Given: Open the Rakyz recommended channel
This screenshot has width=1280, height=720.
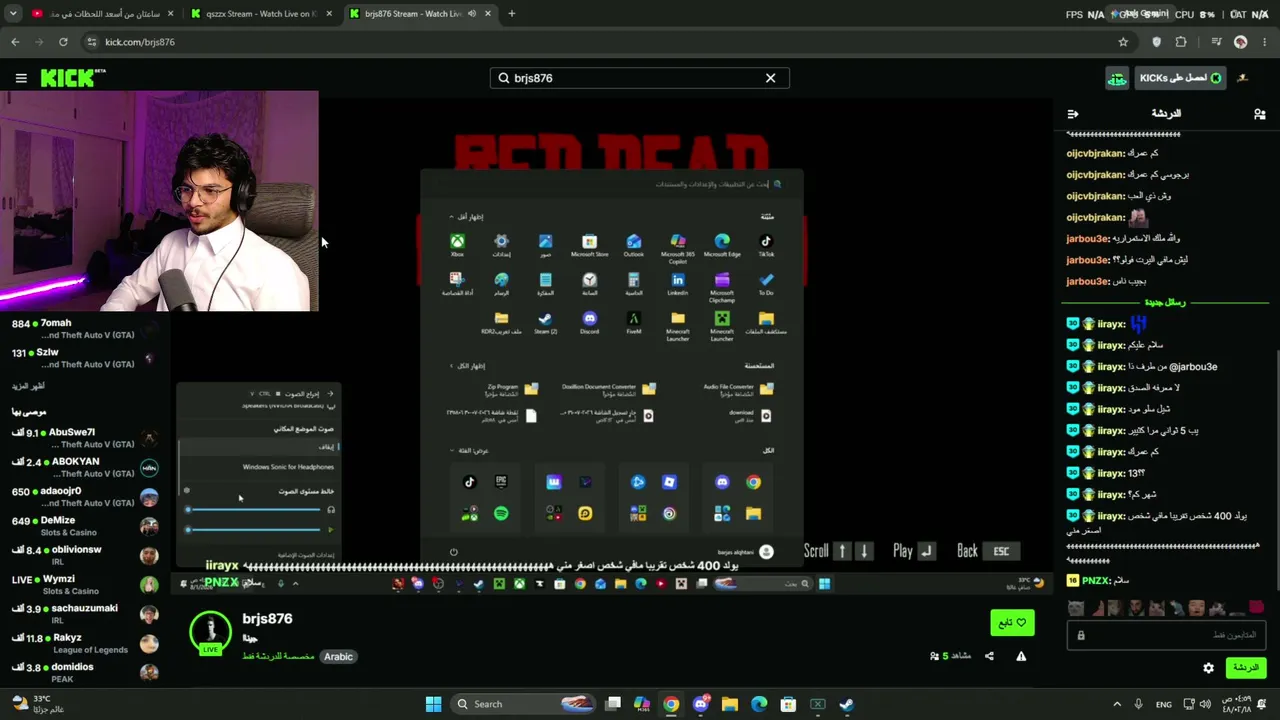Looking at the screenshot, I should point(85,643).
